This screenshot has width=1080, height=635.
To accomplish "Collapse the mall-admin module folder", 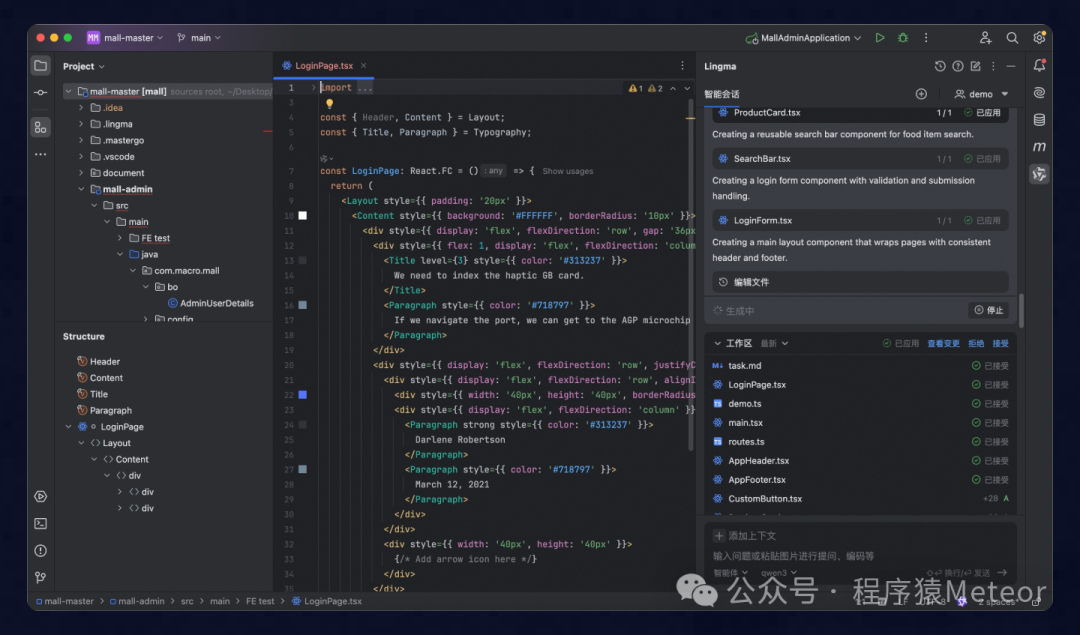I will pos(81,189).
